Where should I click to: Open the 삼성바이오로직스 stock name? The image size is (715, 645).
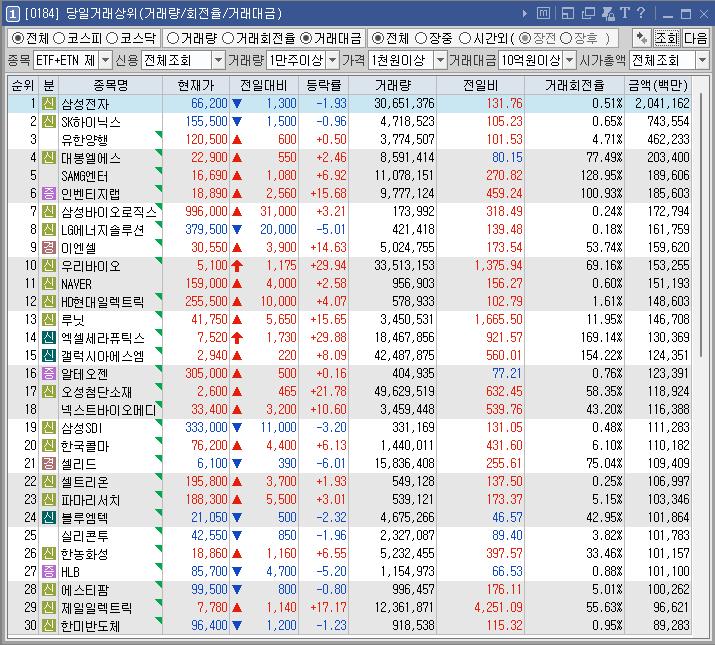point(109,212)
